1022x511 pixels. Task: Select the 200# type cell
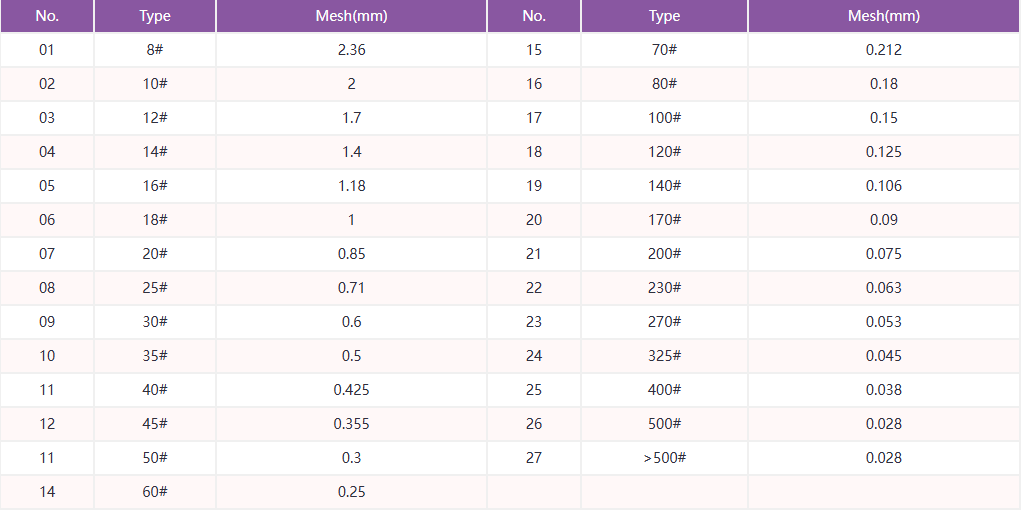(664, 254)
